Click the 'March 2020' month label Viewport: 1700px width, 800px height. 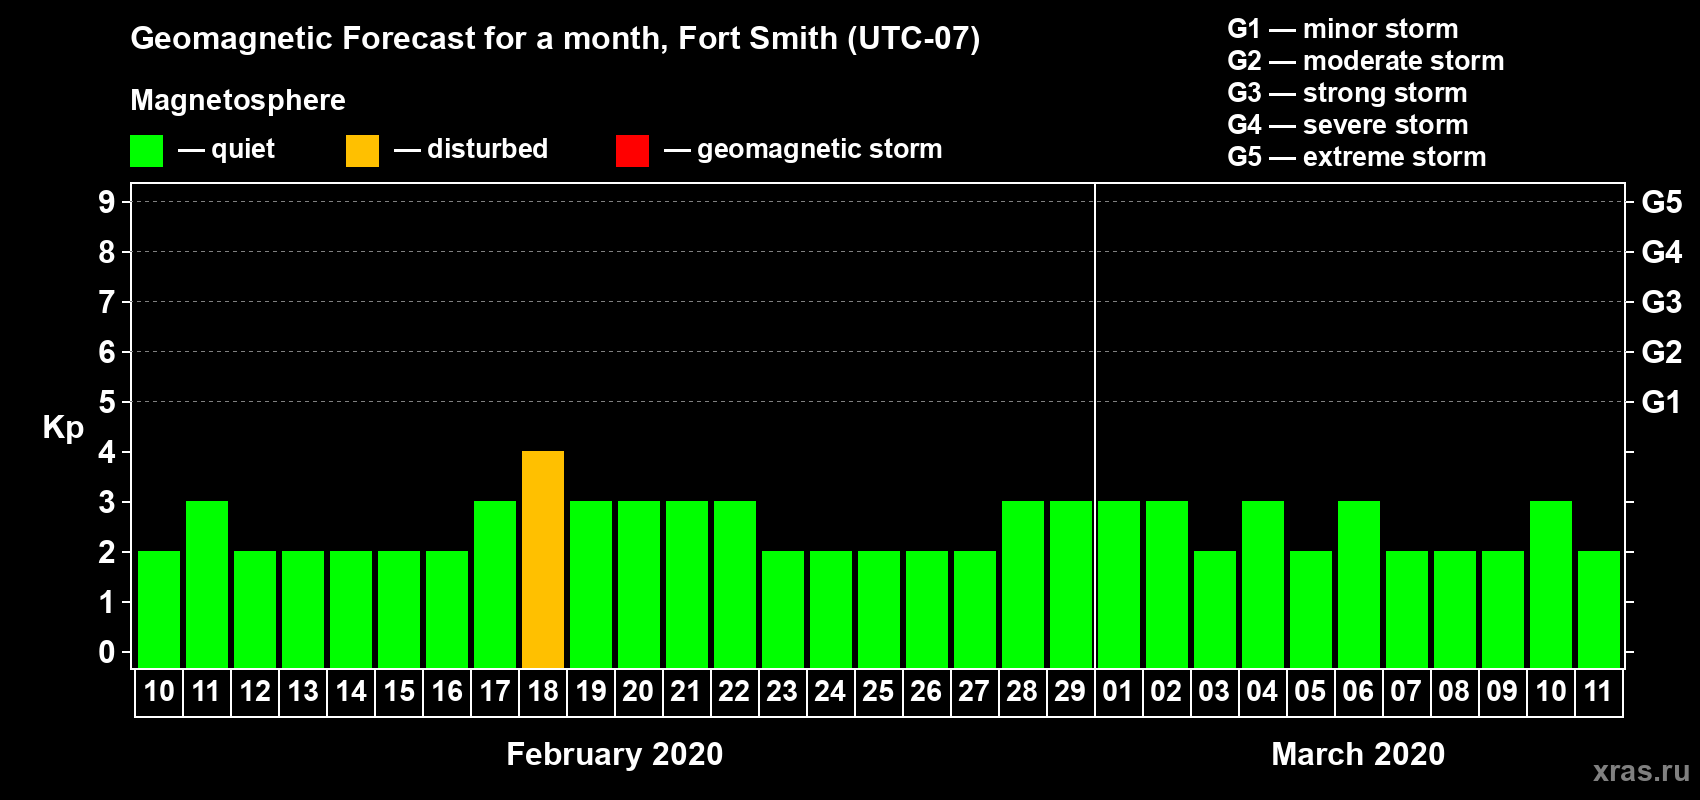[1358, 754]
